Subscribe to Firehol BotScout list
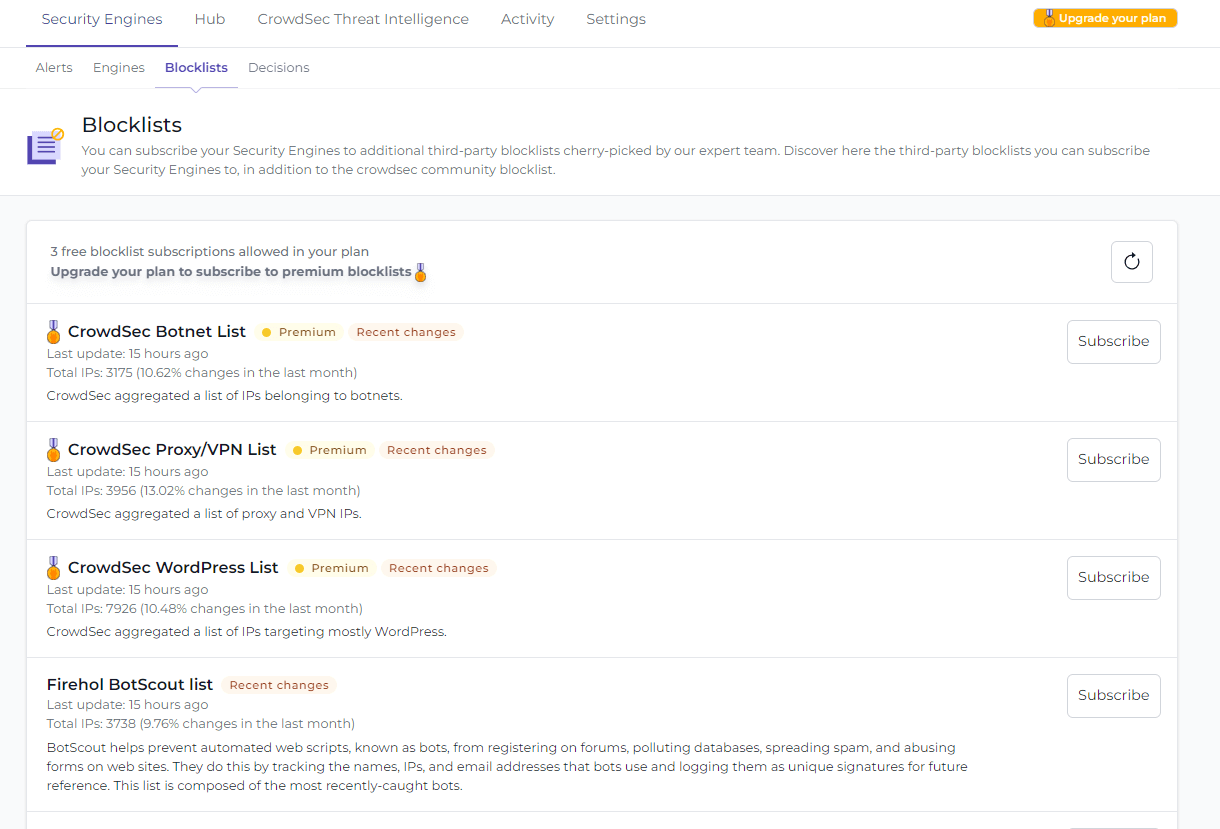Image resolution: width=1220 pixels, height=829 pixels. point(1113,695)
